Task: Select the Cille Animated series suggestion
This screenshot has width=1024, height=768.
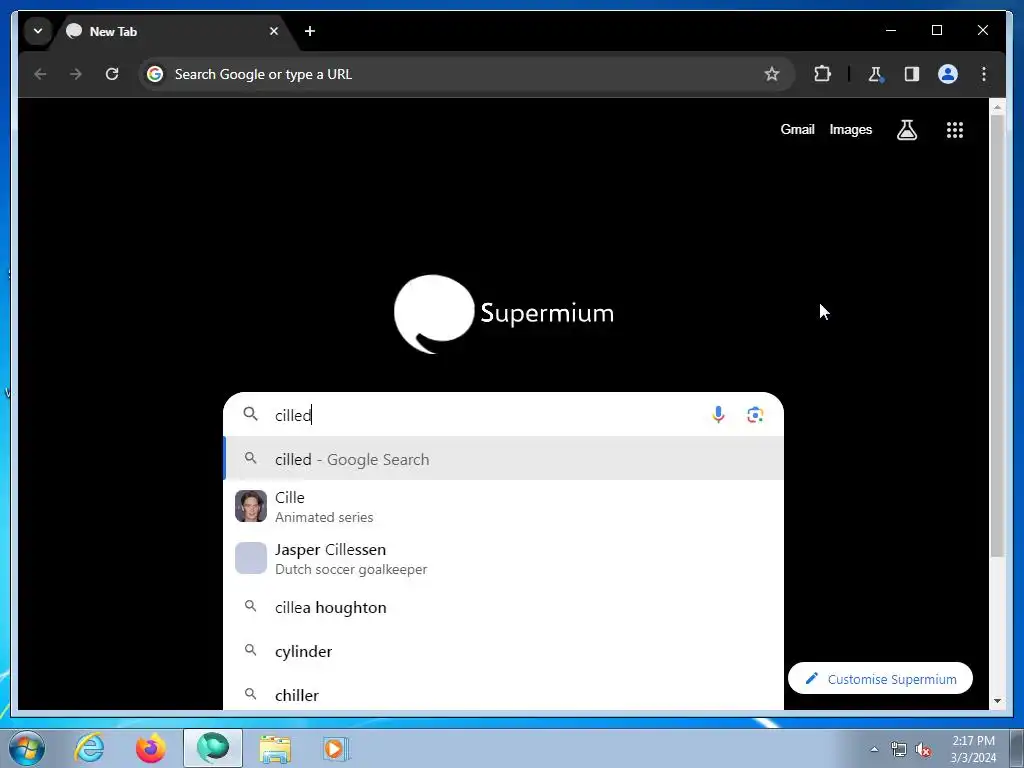Action: (503, 506)
